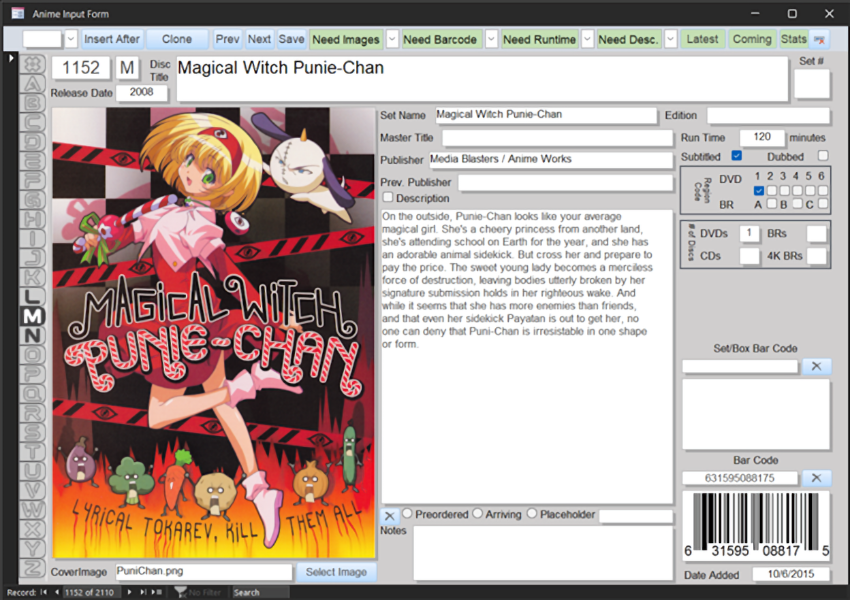Screen dimensions: 850x600
Task: Go to last record in navigator
Action: 143,592
